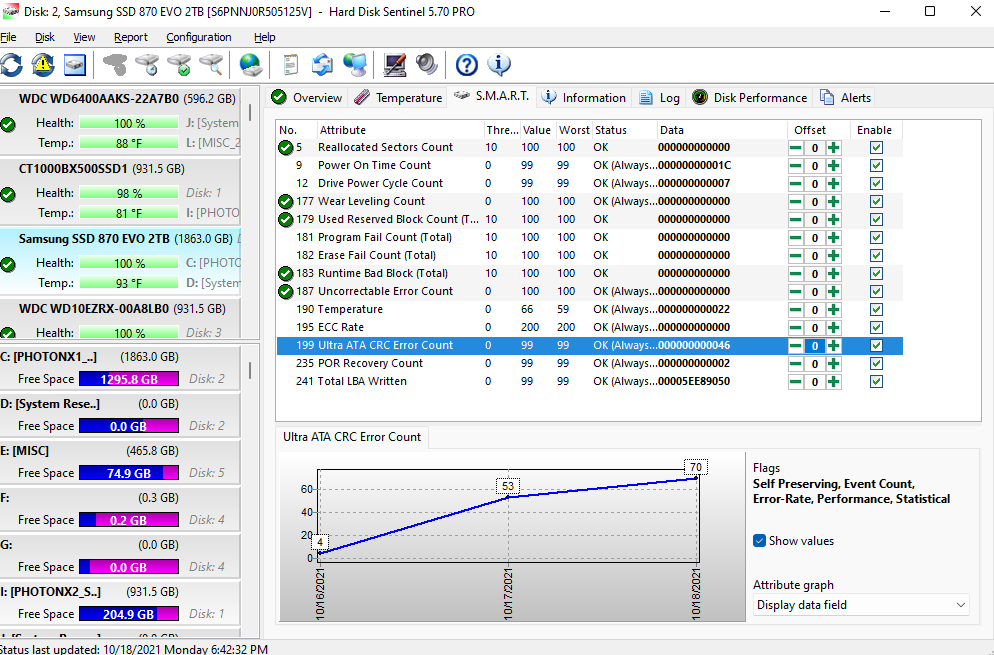Click the disk-with-magnifier surface test icon
Image resolution: width=994 pixels, height=655 pixels.
point(211,65)
